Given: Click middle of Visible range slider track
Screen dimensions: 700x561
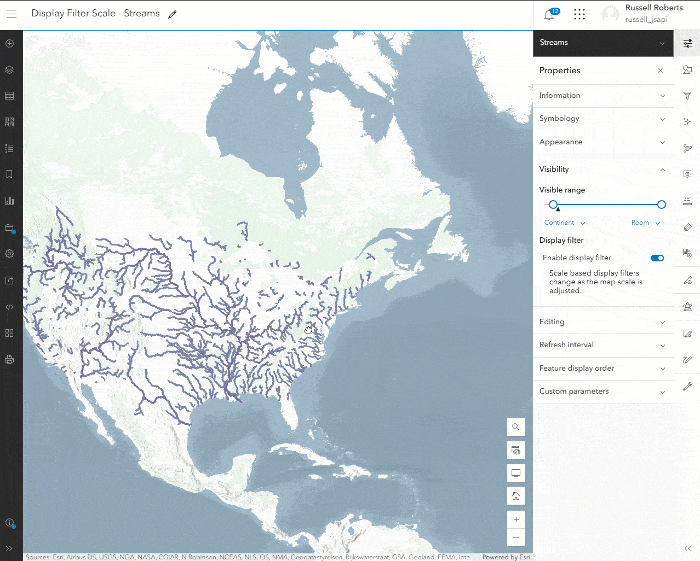Looking at the screenshot, I should (607, 204).
